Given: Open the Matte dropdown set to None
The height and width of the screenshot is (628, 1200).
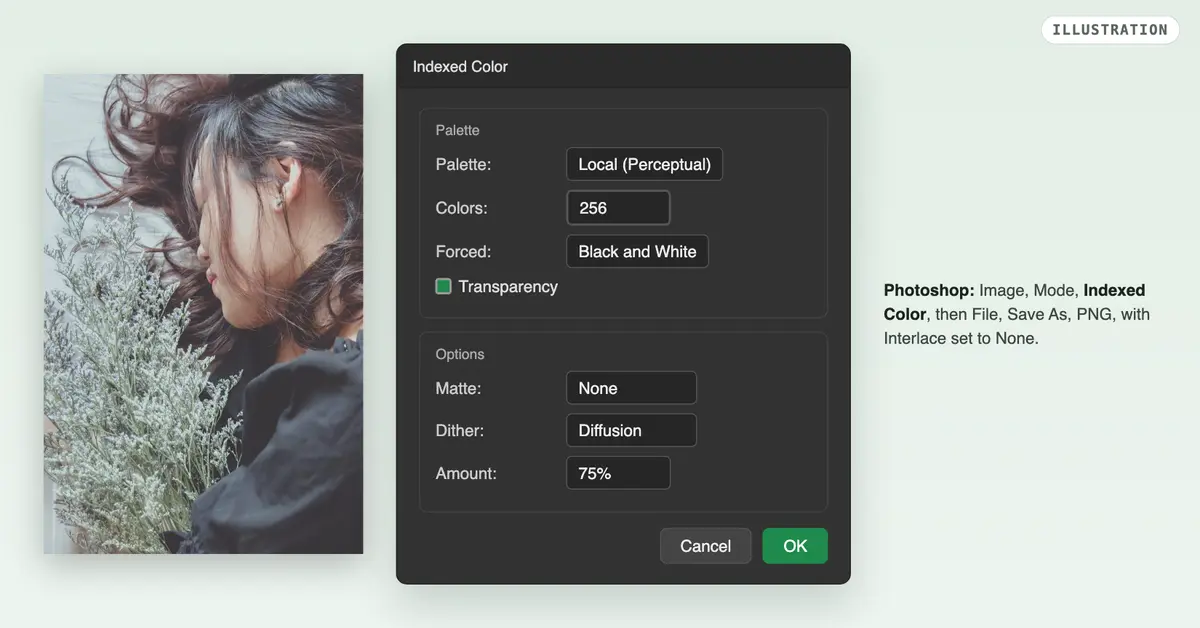Looking at the screenshot, I should coord(631,388).
